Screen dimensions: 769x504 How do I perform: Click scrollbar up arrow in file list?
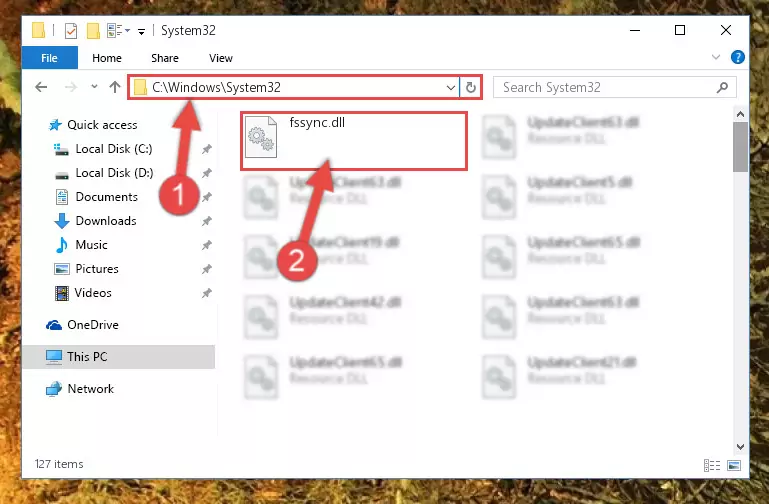[741, 114]
